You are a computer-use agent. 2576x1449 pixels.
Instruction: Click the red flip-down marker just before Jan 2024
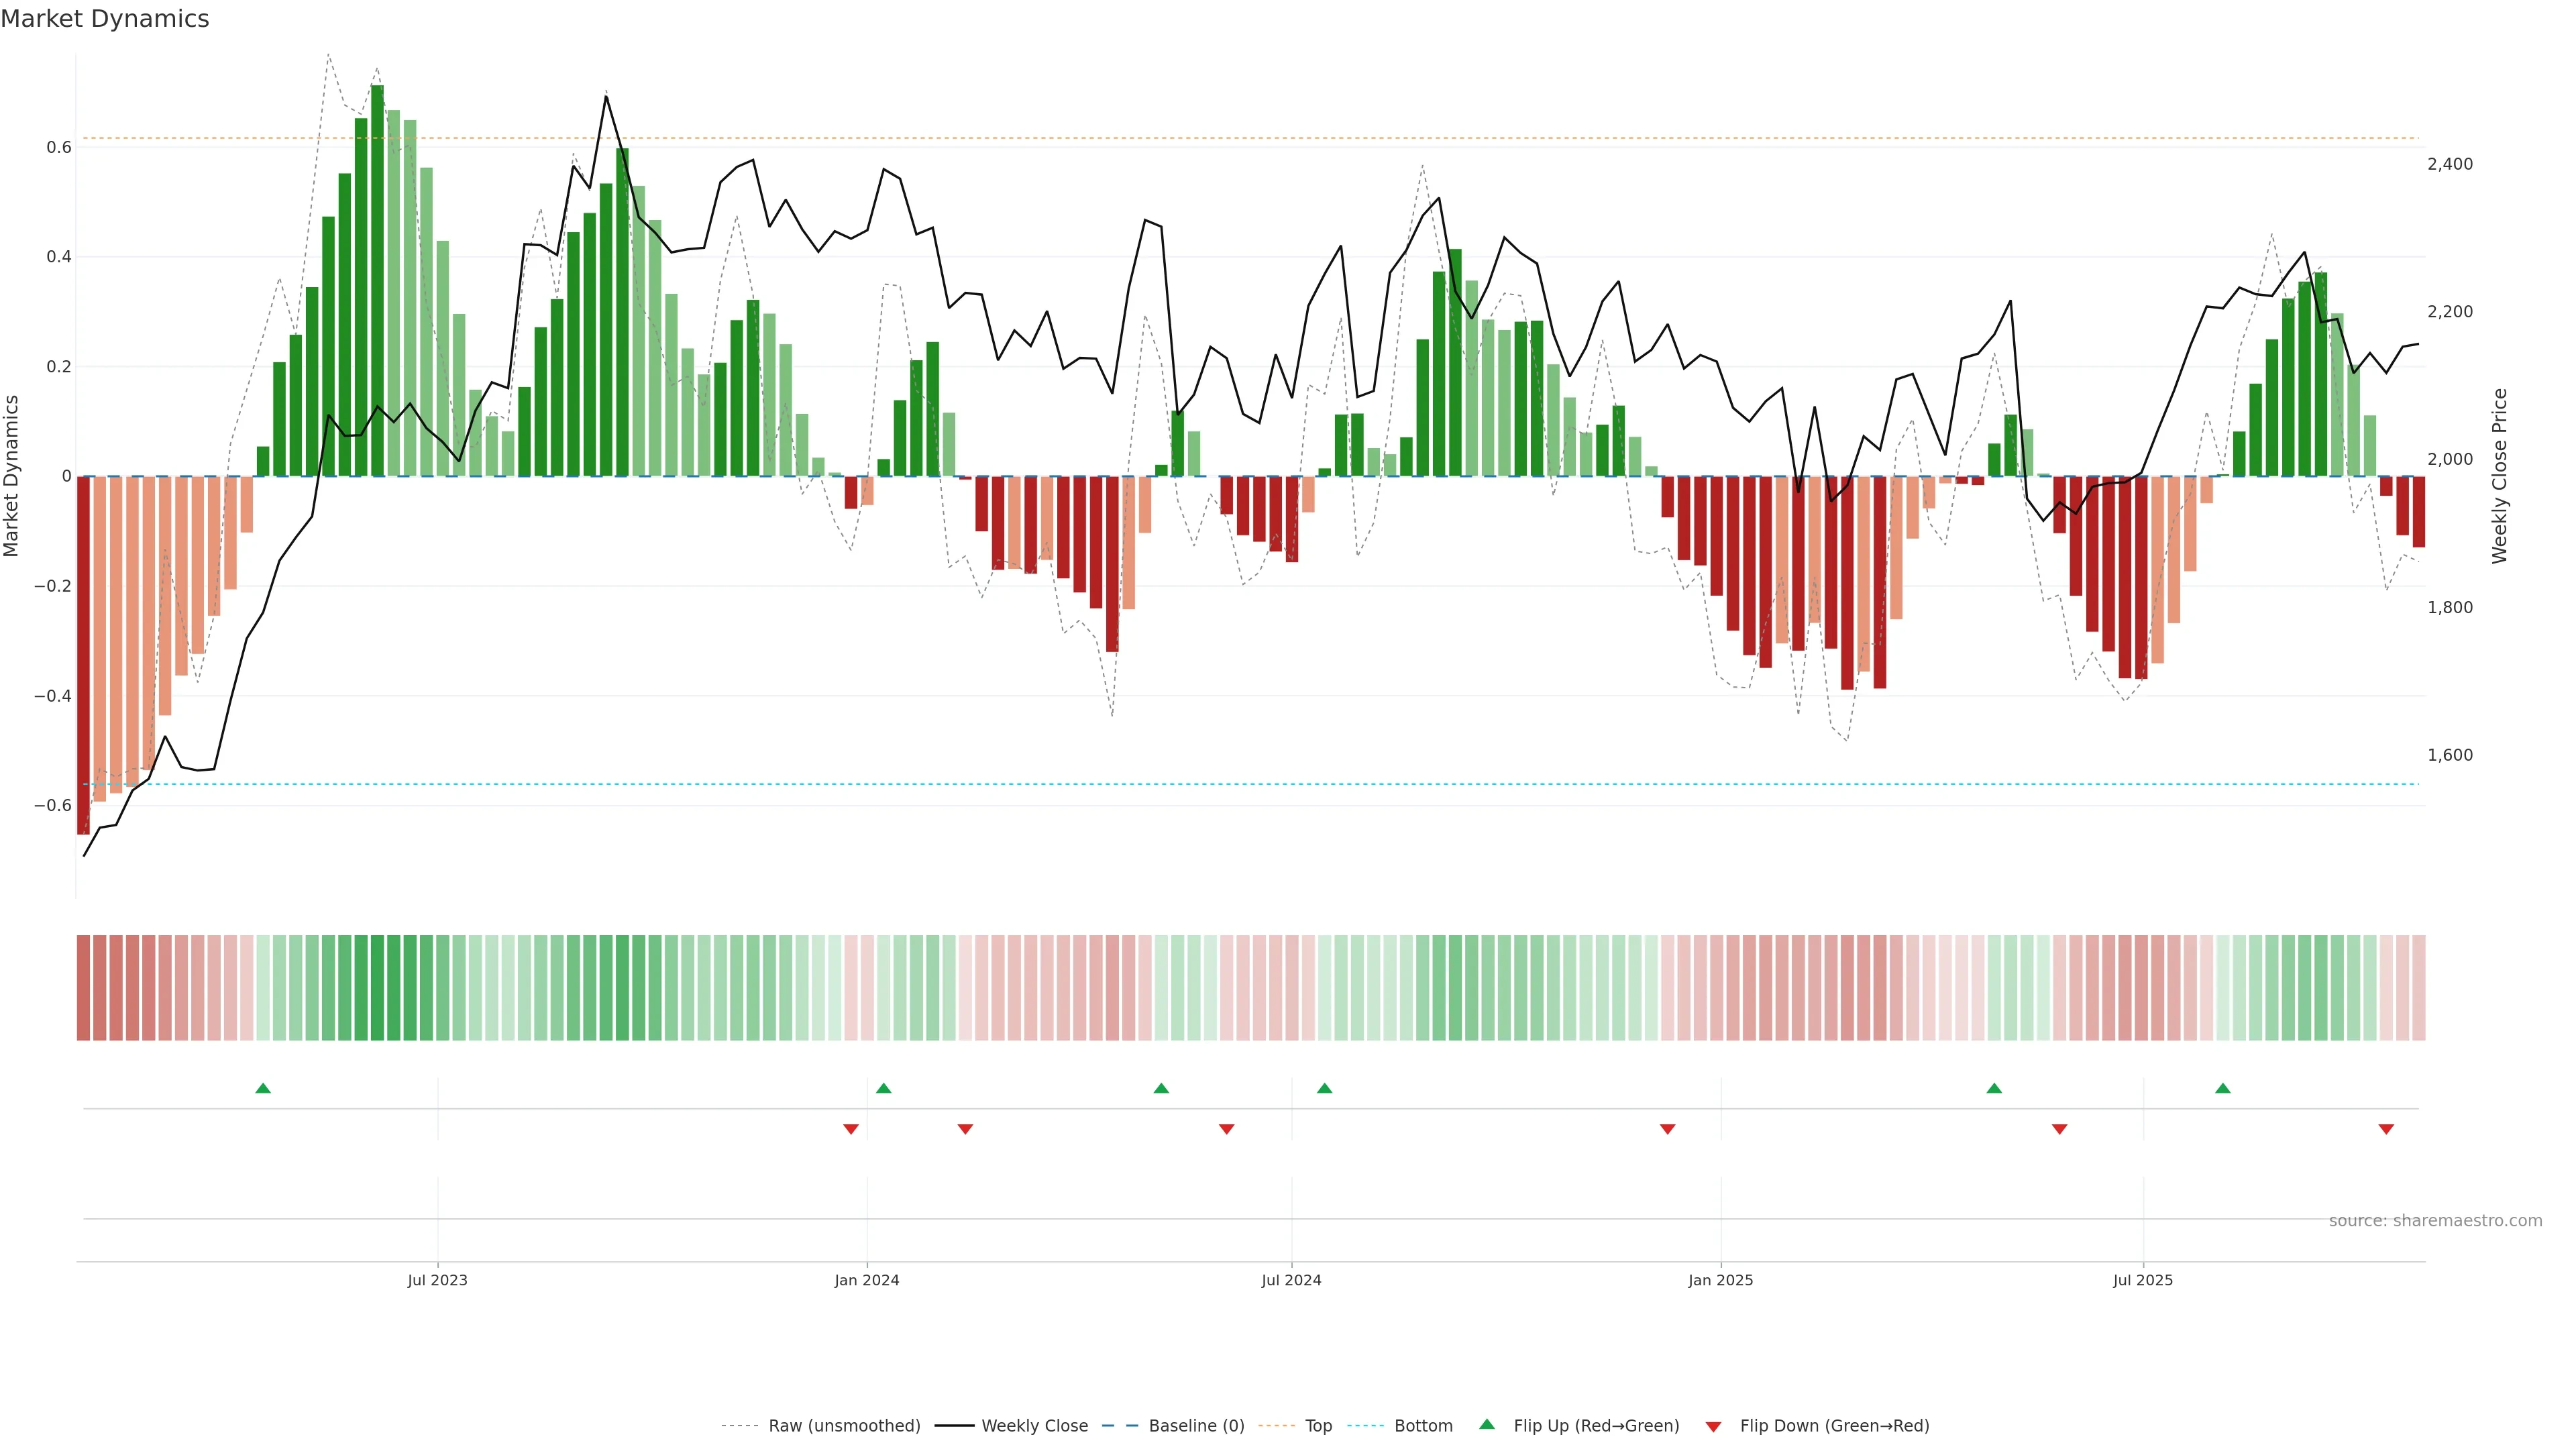tap(851, 1129)
